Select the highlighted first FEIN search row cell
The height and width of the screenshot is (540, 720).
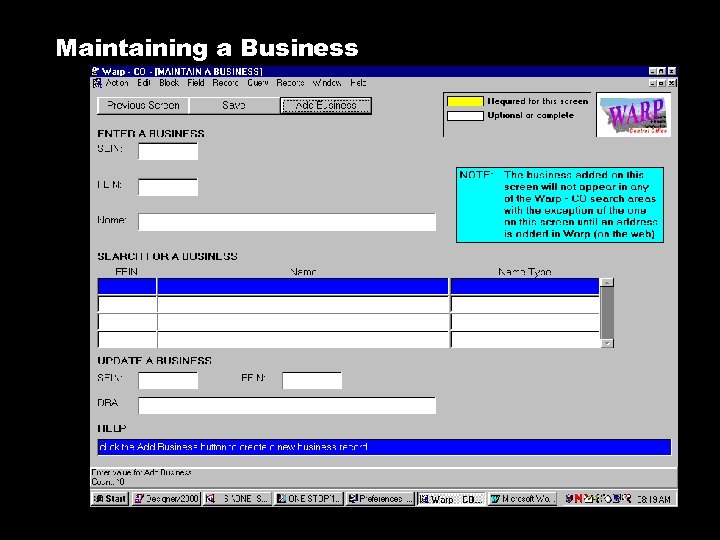pos(127,287)
